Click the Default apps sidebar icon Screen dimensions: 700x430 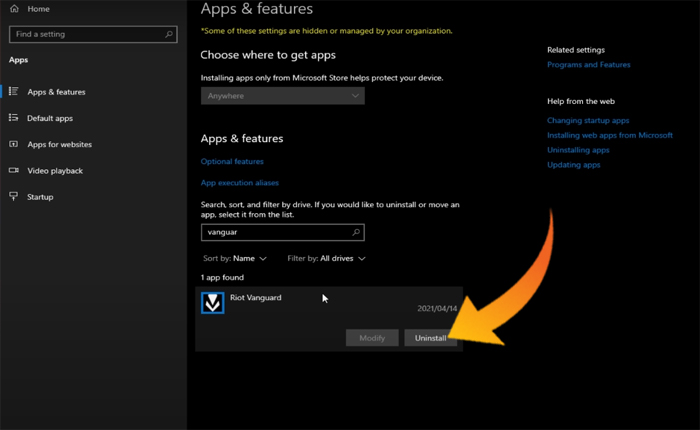pos(14,118)
